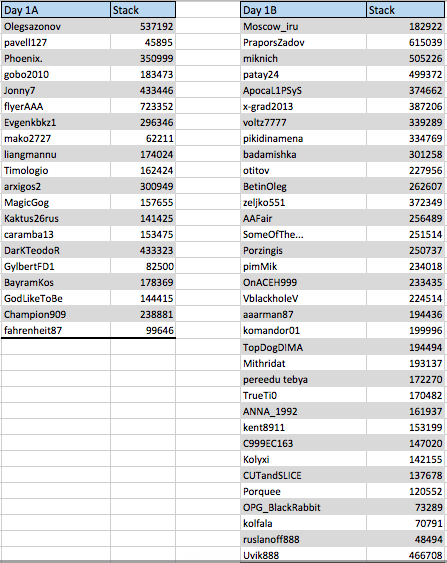Click the empty cell below fahrenheit87
This screenshot has width=447, height=563.
pyautogui.click(x=56, y=347)
